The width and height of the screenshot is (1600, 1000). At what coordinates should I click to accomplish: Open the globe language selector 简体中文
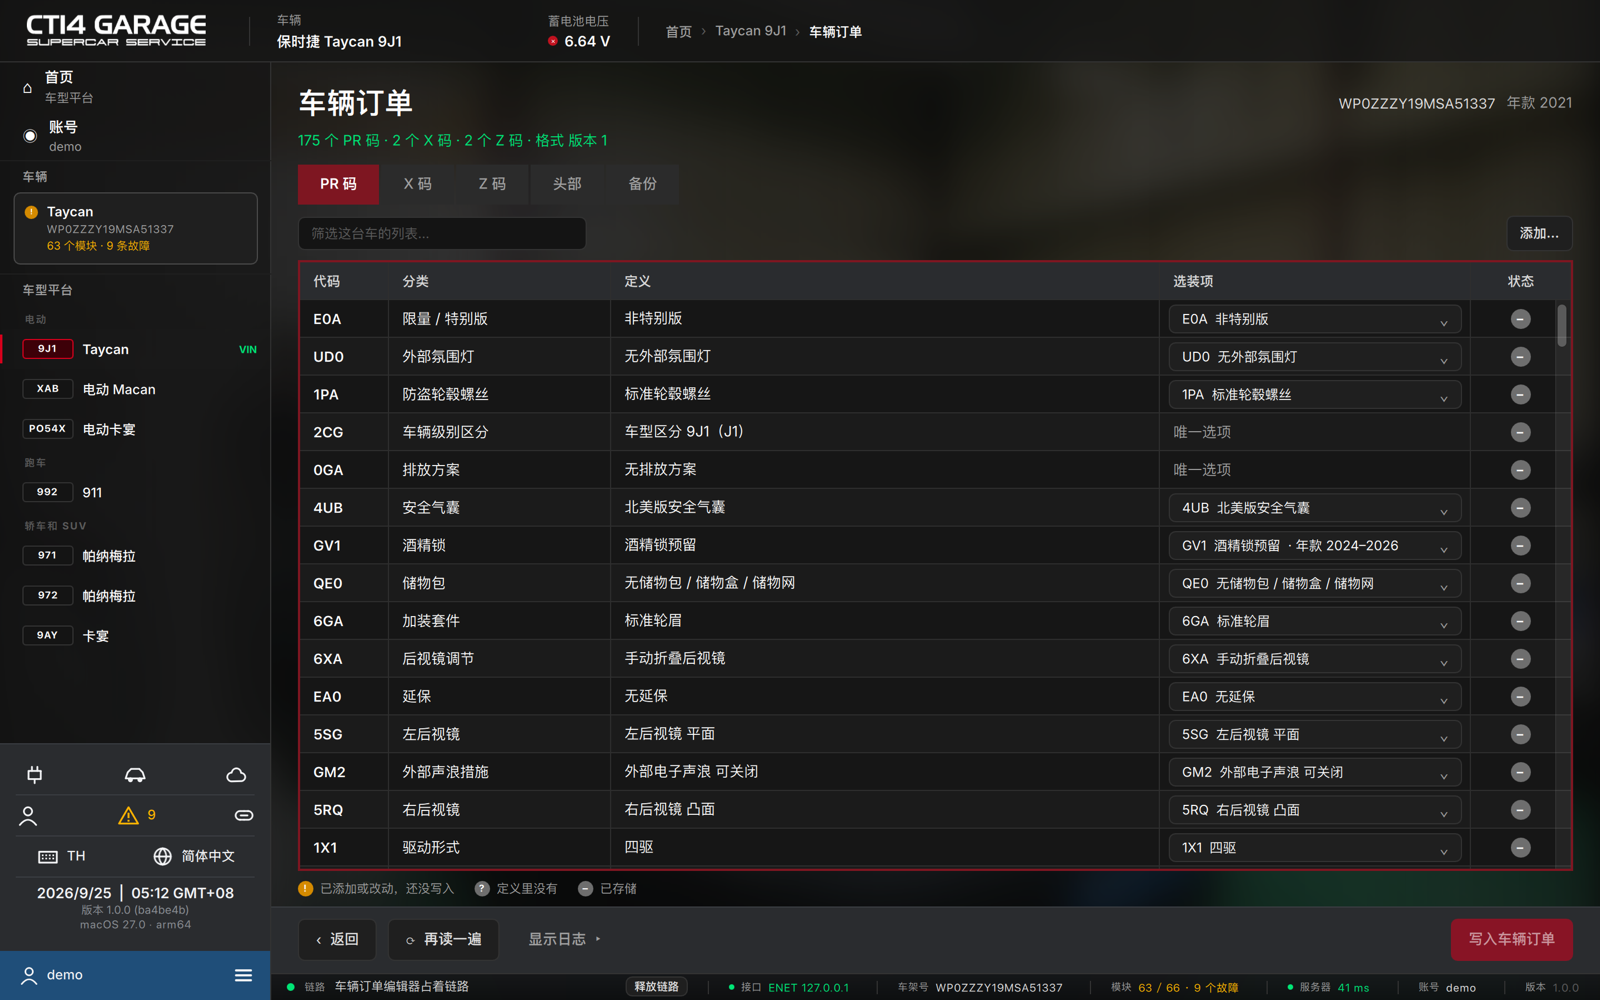coord(194,857)
